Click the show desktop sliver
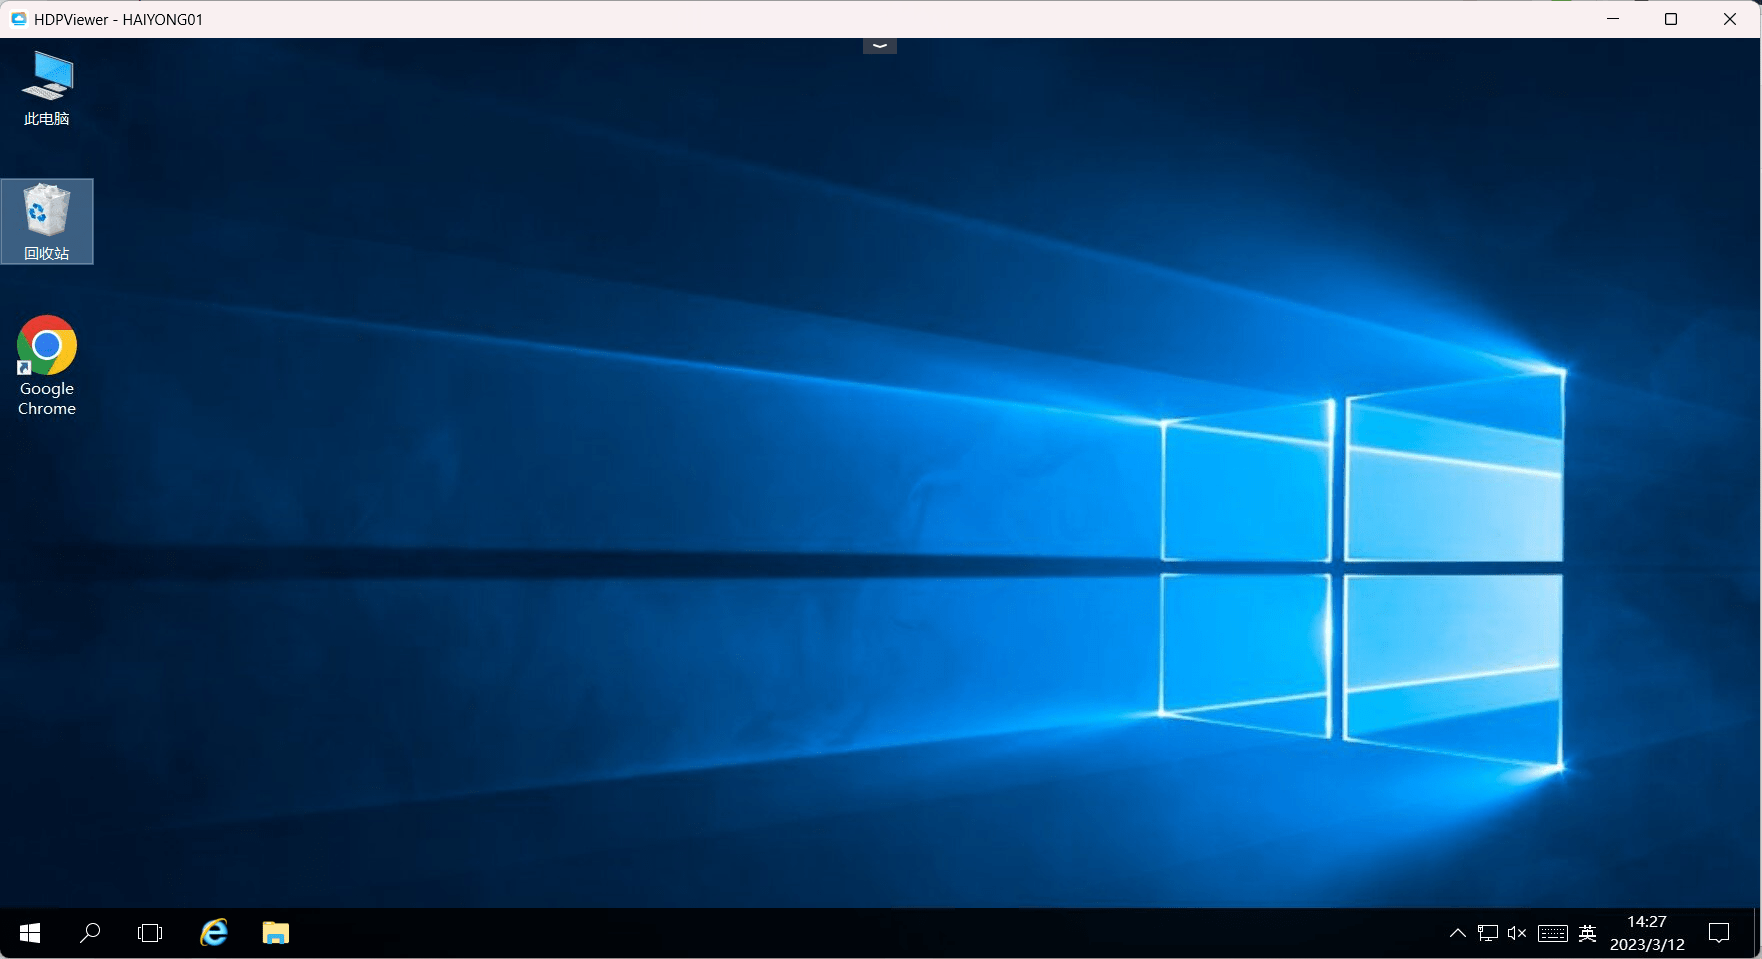Viewport: 1762px width, 959px height. (1756, 933)
